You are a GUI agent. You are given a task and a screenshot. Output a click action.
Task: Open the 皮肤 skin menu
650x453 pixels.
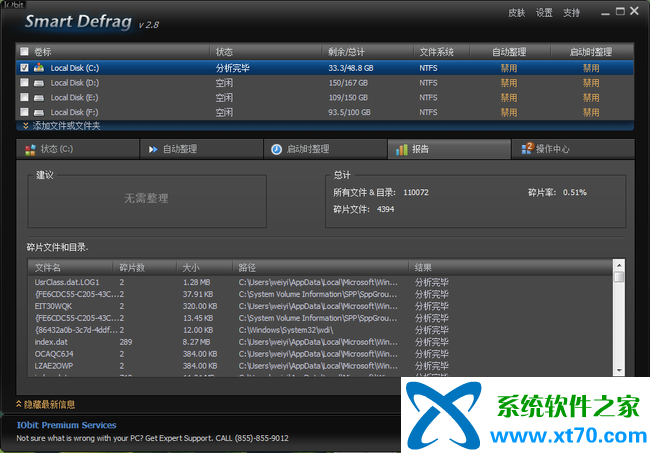coord(517,13)
